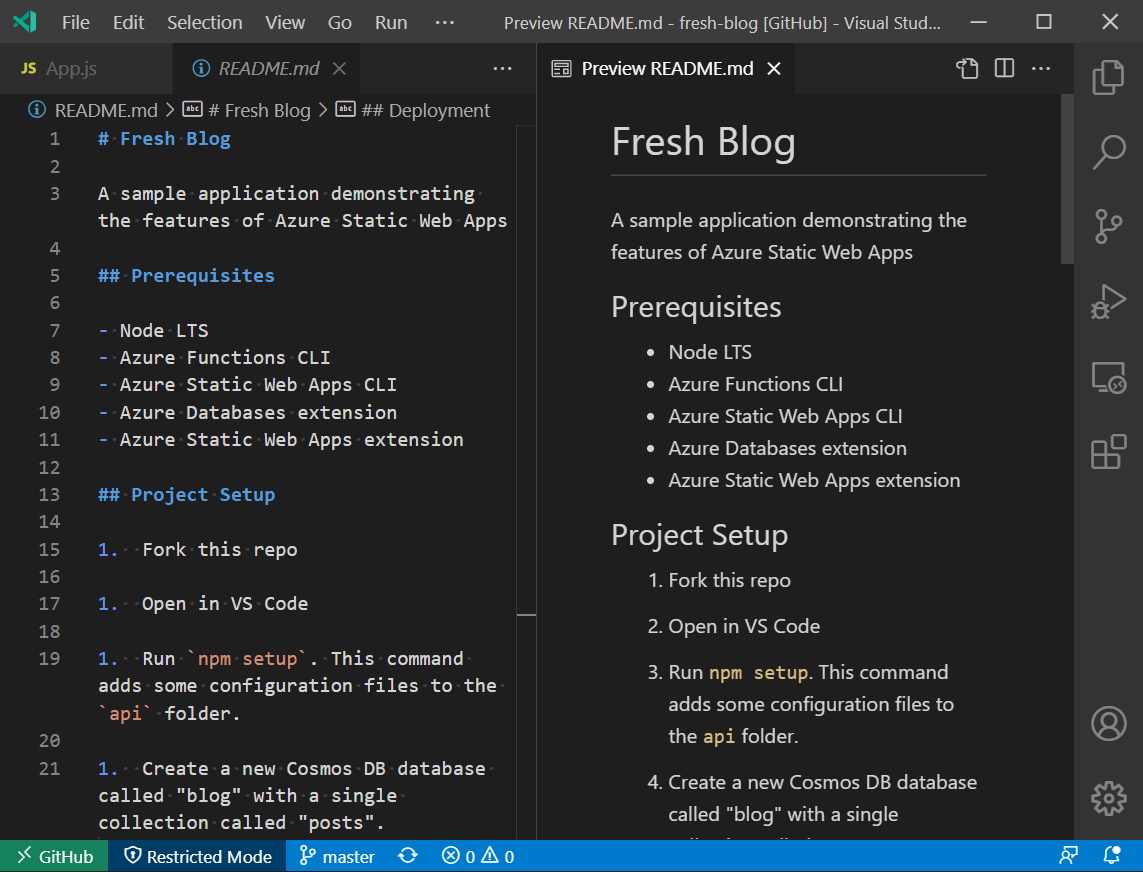The width and height of the screenshot is (1143, 872).
Task: Click 'Fork this repo' in the editor
Action: [x=219, y=549]
